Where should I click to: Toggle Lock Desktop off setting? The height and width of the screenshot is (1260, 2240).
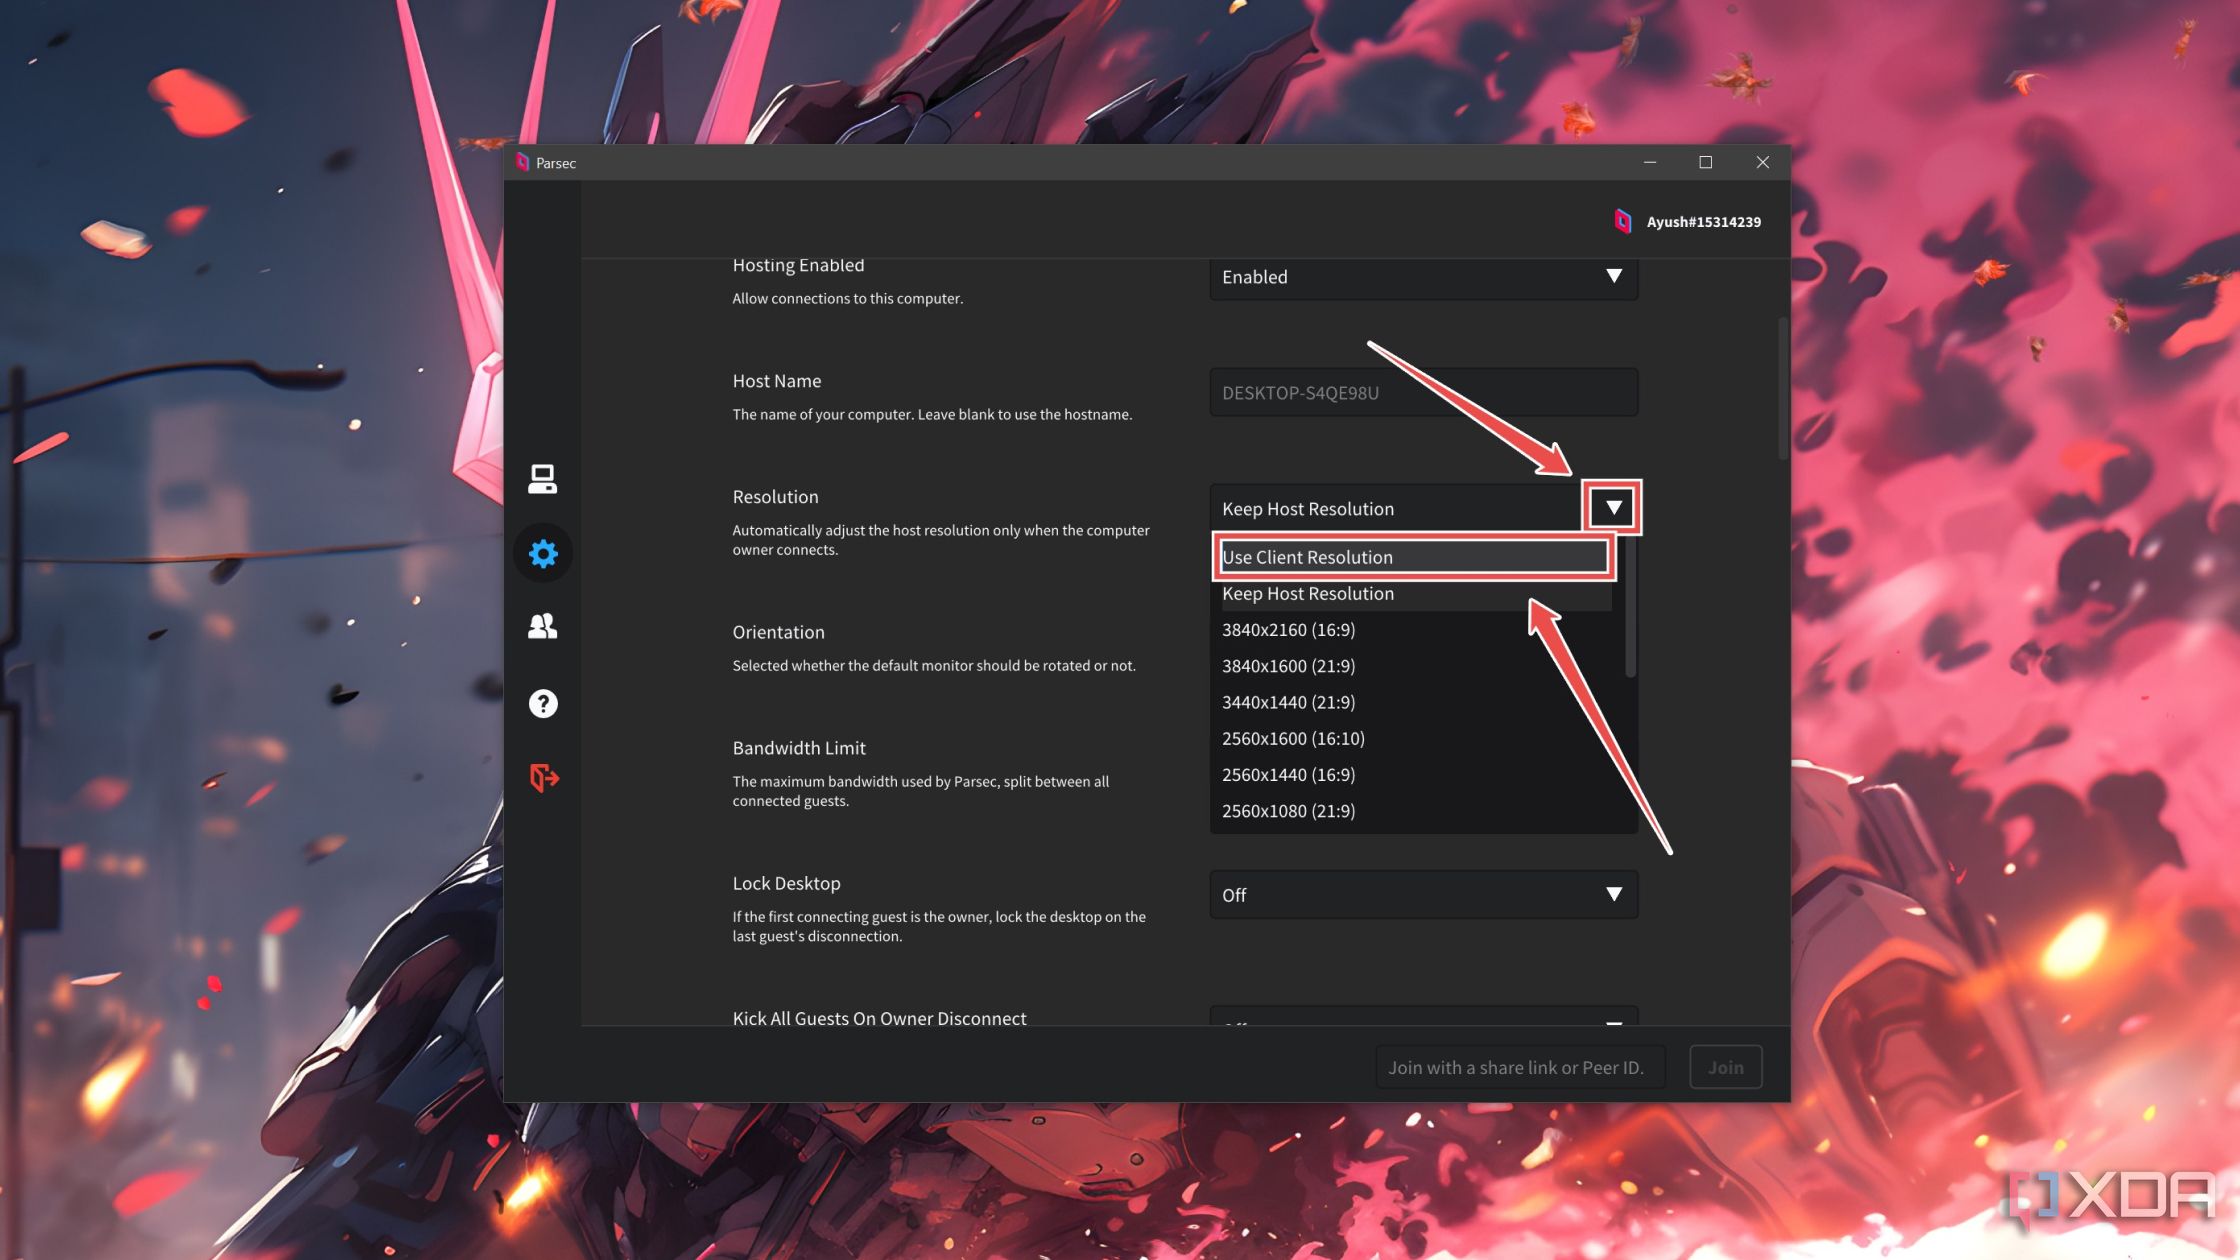(1422, 894)
